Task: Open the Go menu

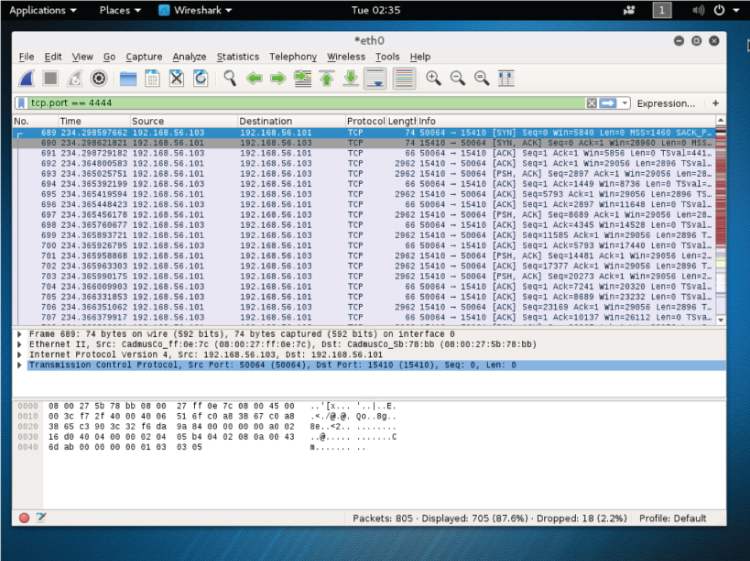Action: pos(109,56)
